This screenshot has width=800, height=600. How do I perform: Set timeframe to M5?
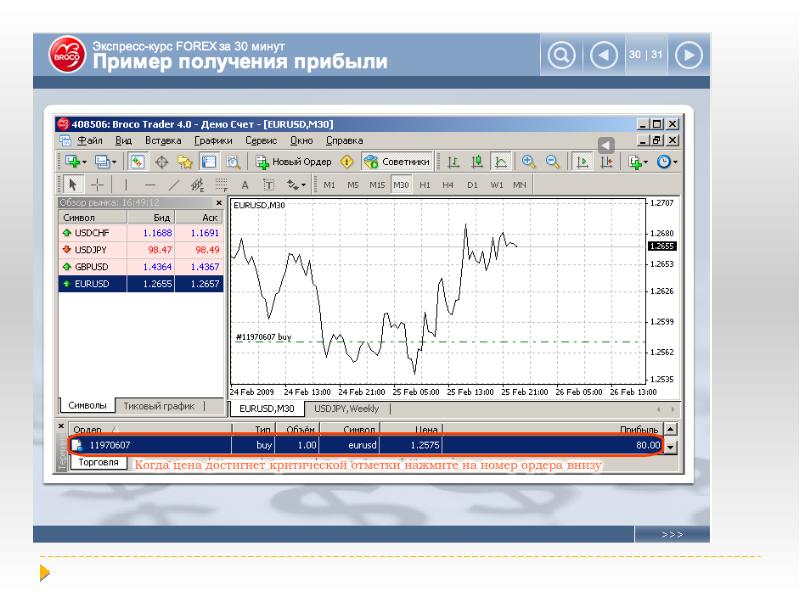pos(353,185)
